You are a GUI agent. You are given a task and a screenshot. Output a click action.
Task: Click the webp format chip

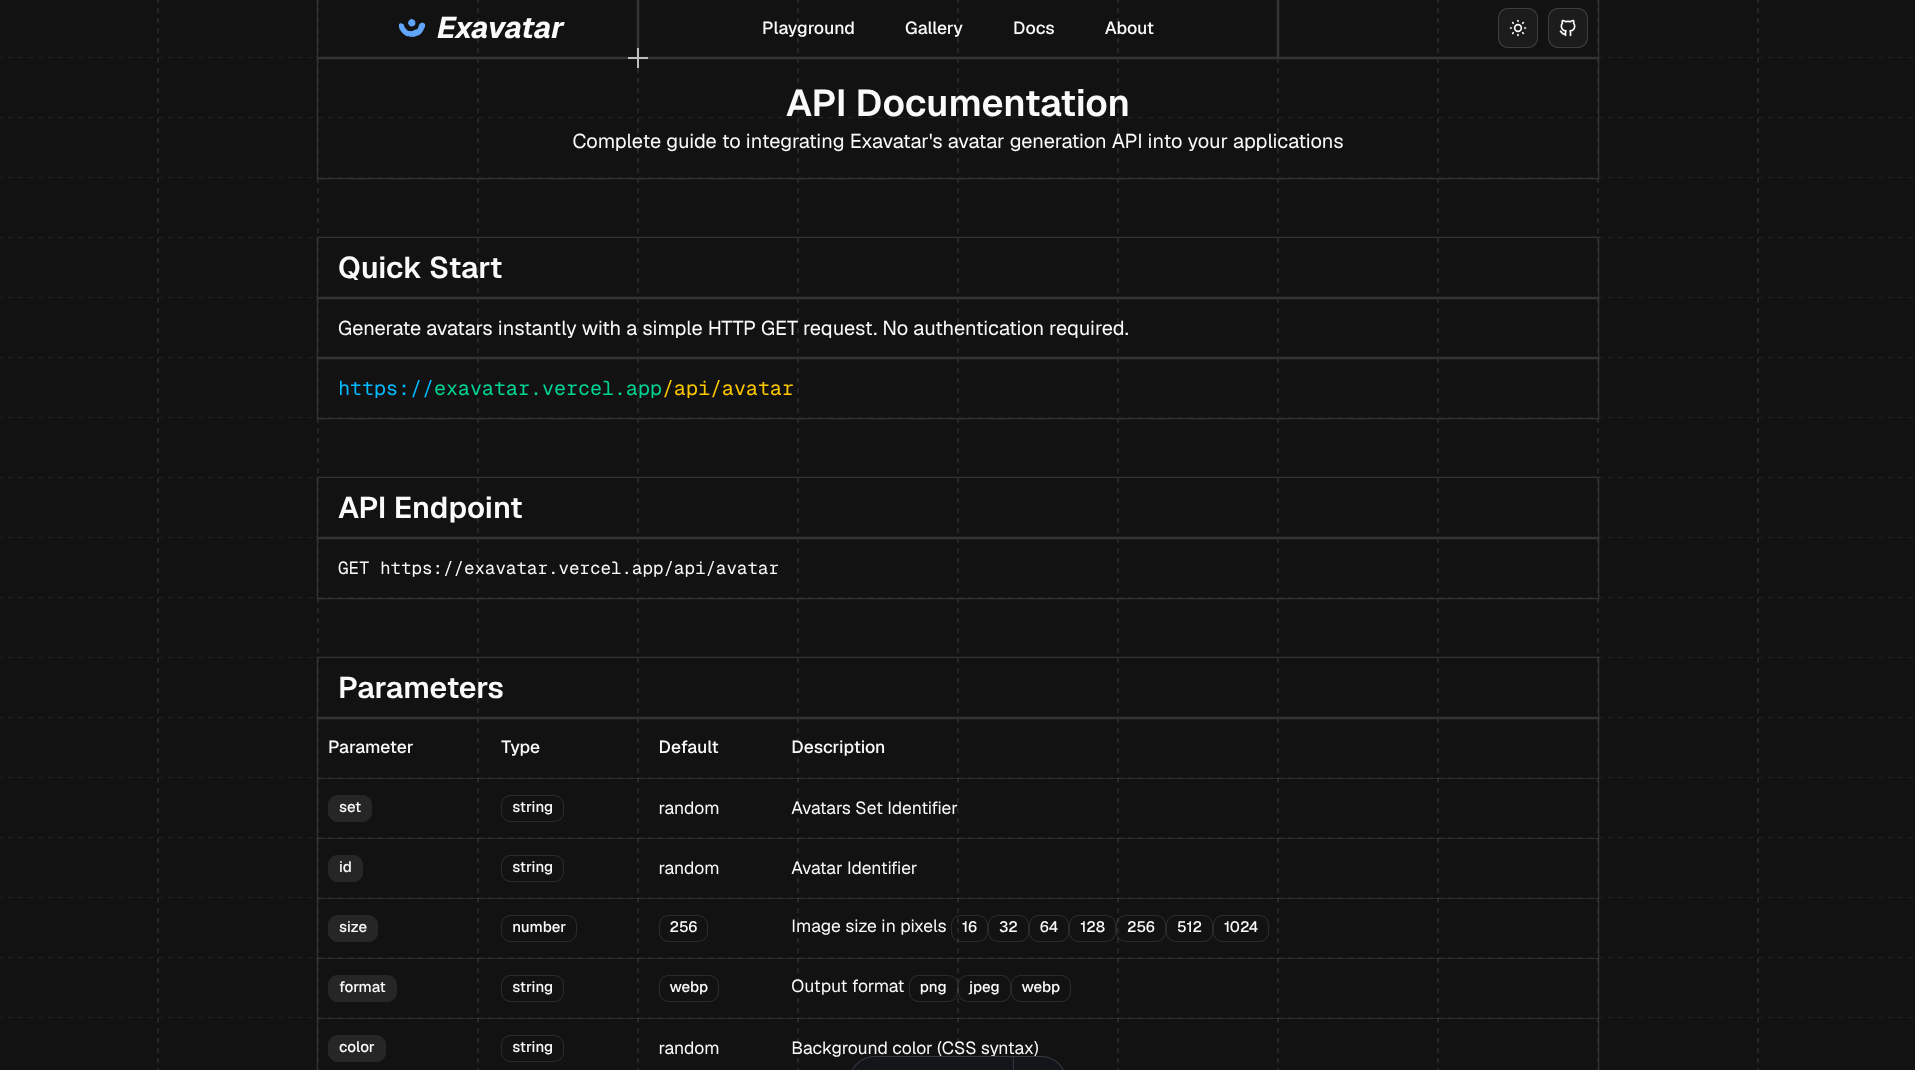coord(1040,988)
